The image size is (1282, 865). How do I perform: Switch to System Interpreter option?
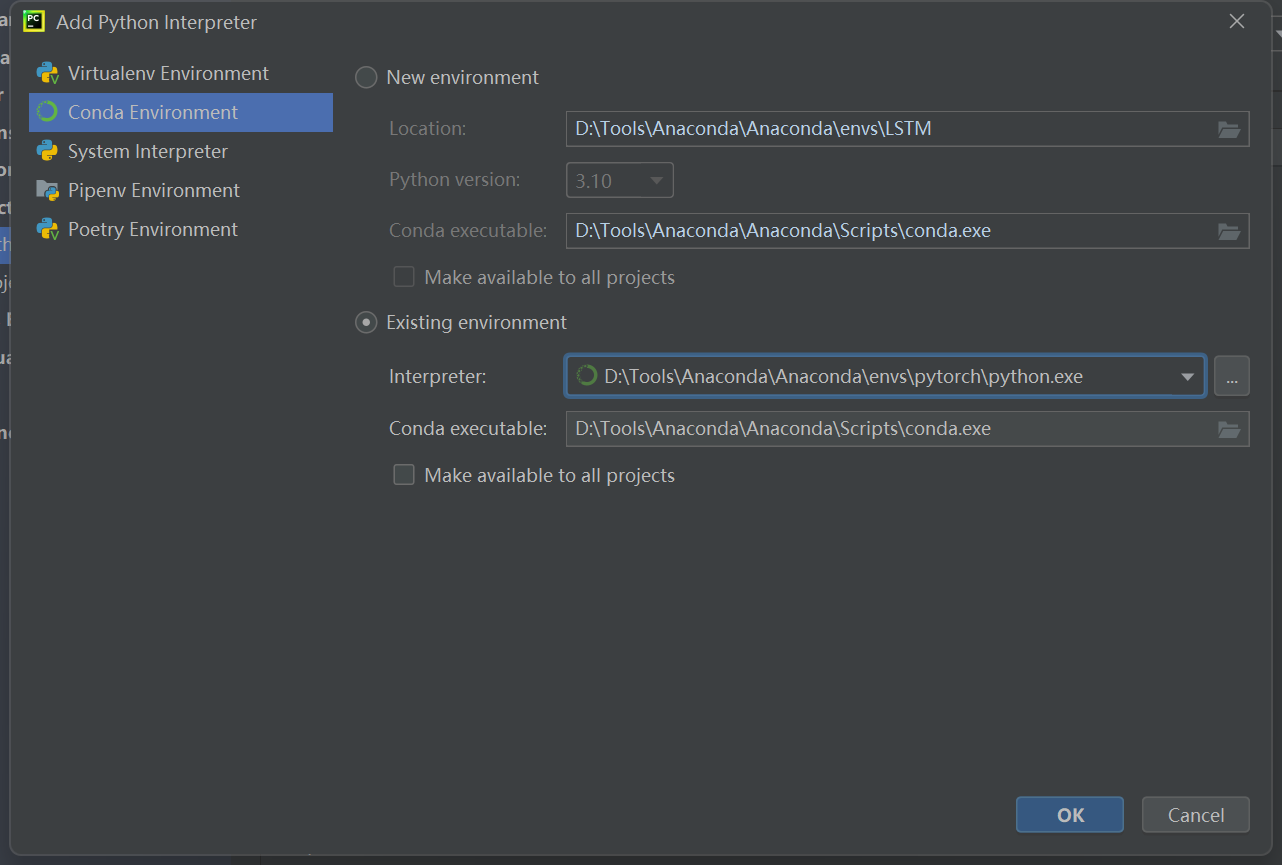(x=148, y=151)
